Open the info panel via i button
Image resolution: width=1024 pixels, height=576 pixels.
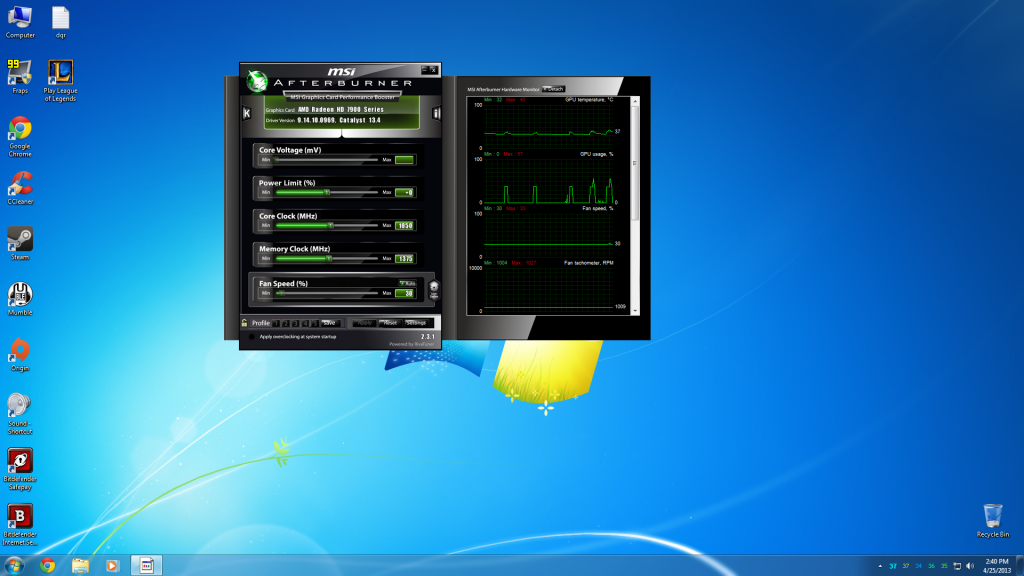tap(436, 113)
